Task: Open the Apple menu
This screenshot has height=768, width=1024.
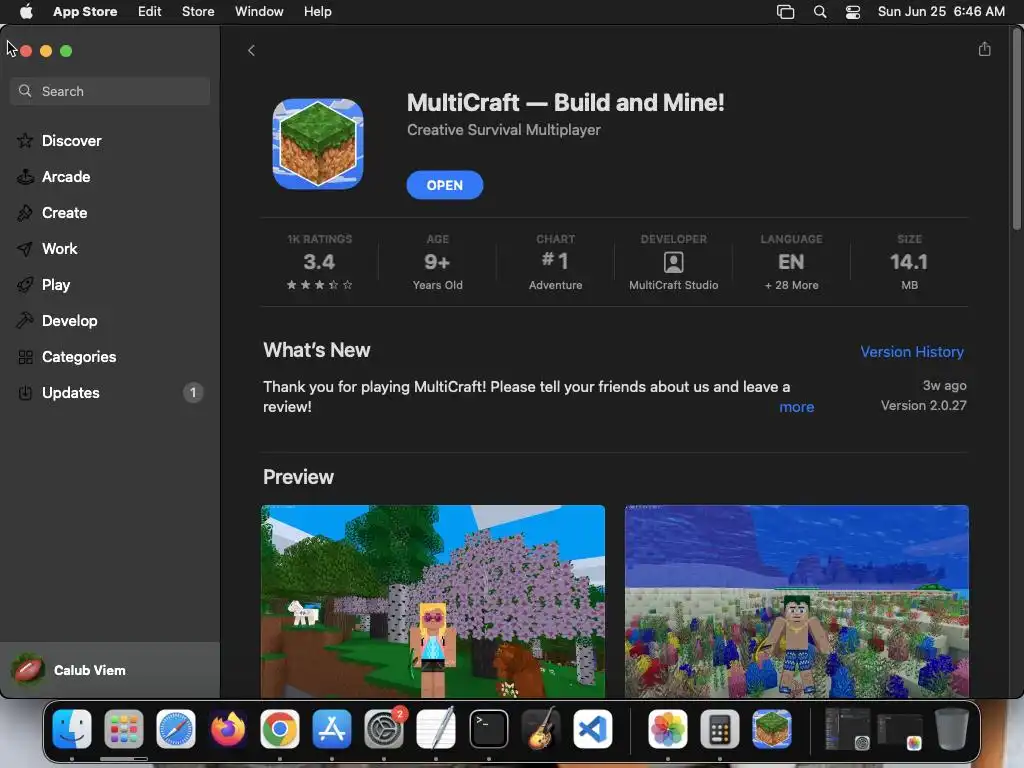Action: click(x=26, y=11)
